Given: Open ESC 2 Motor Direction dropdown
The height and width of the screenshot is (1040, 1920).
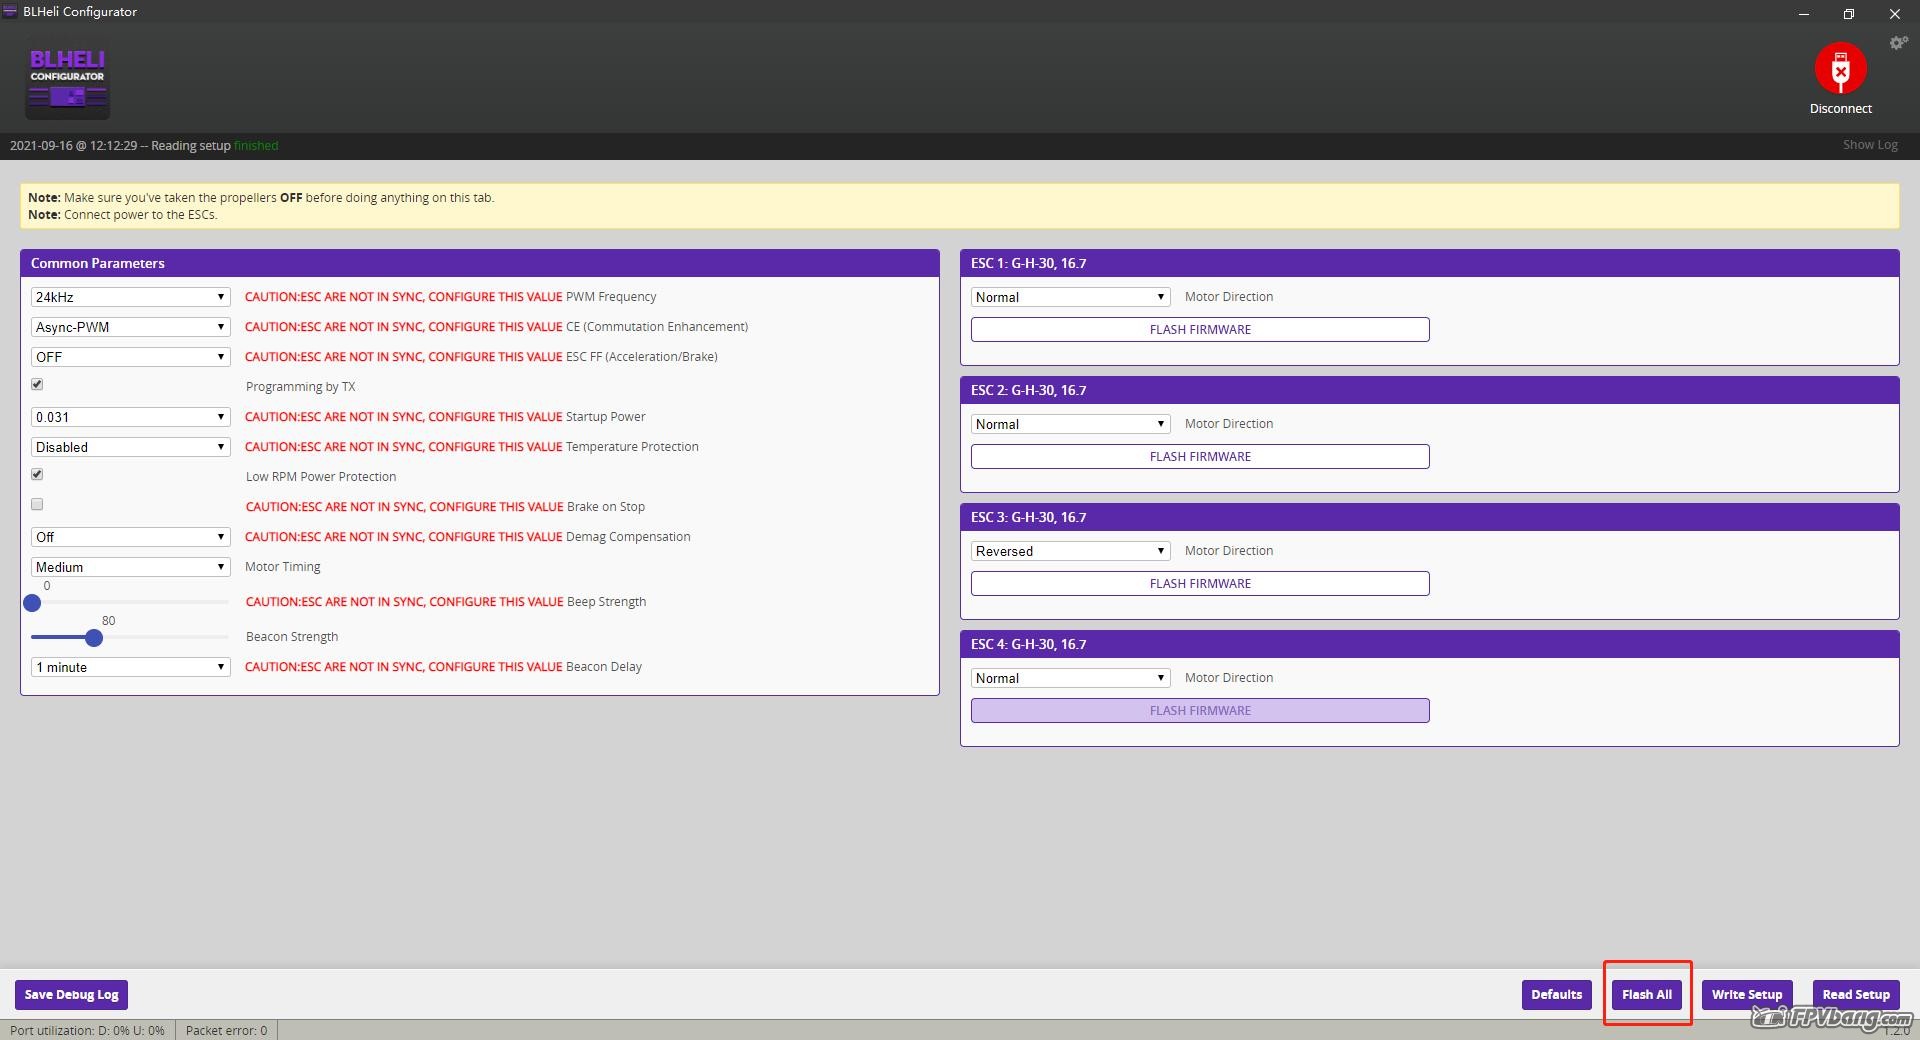Looking at the screenshot, I should pos(1071,424).
